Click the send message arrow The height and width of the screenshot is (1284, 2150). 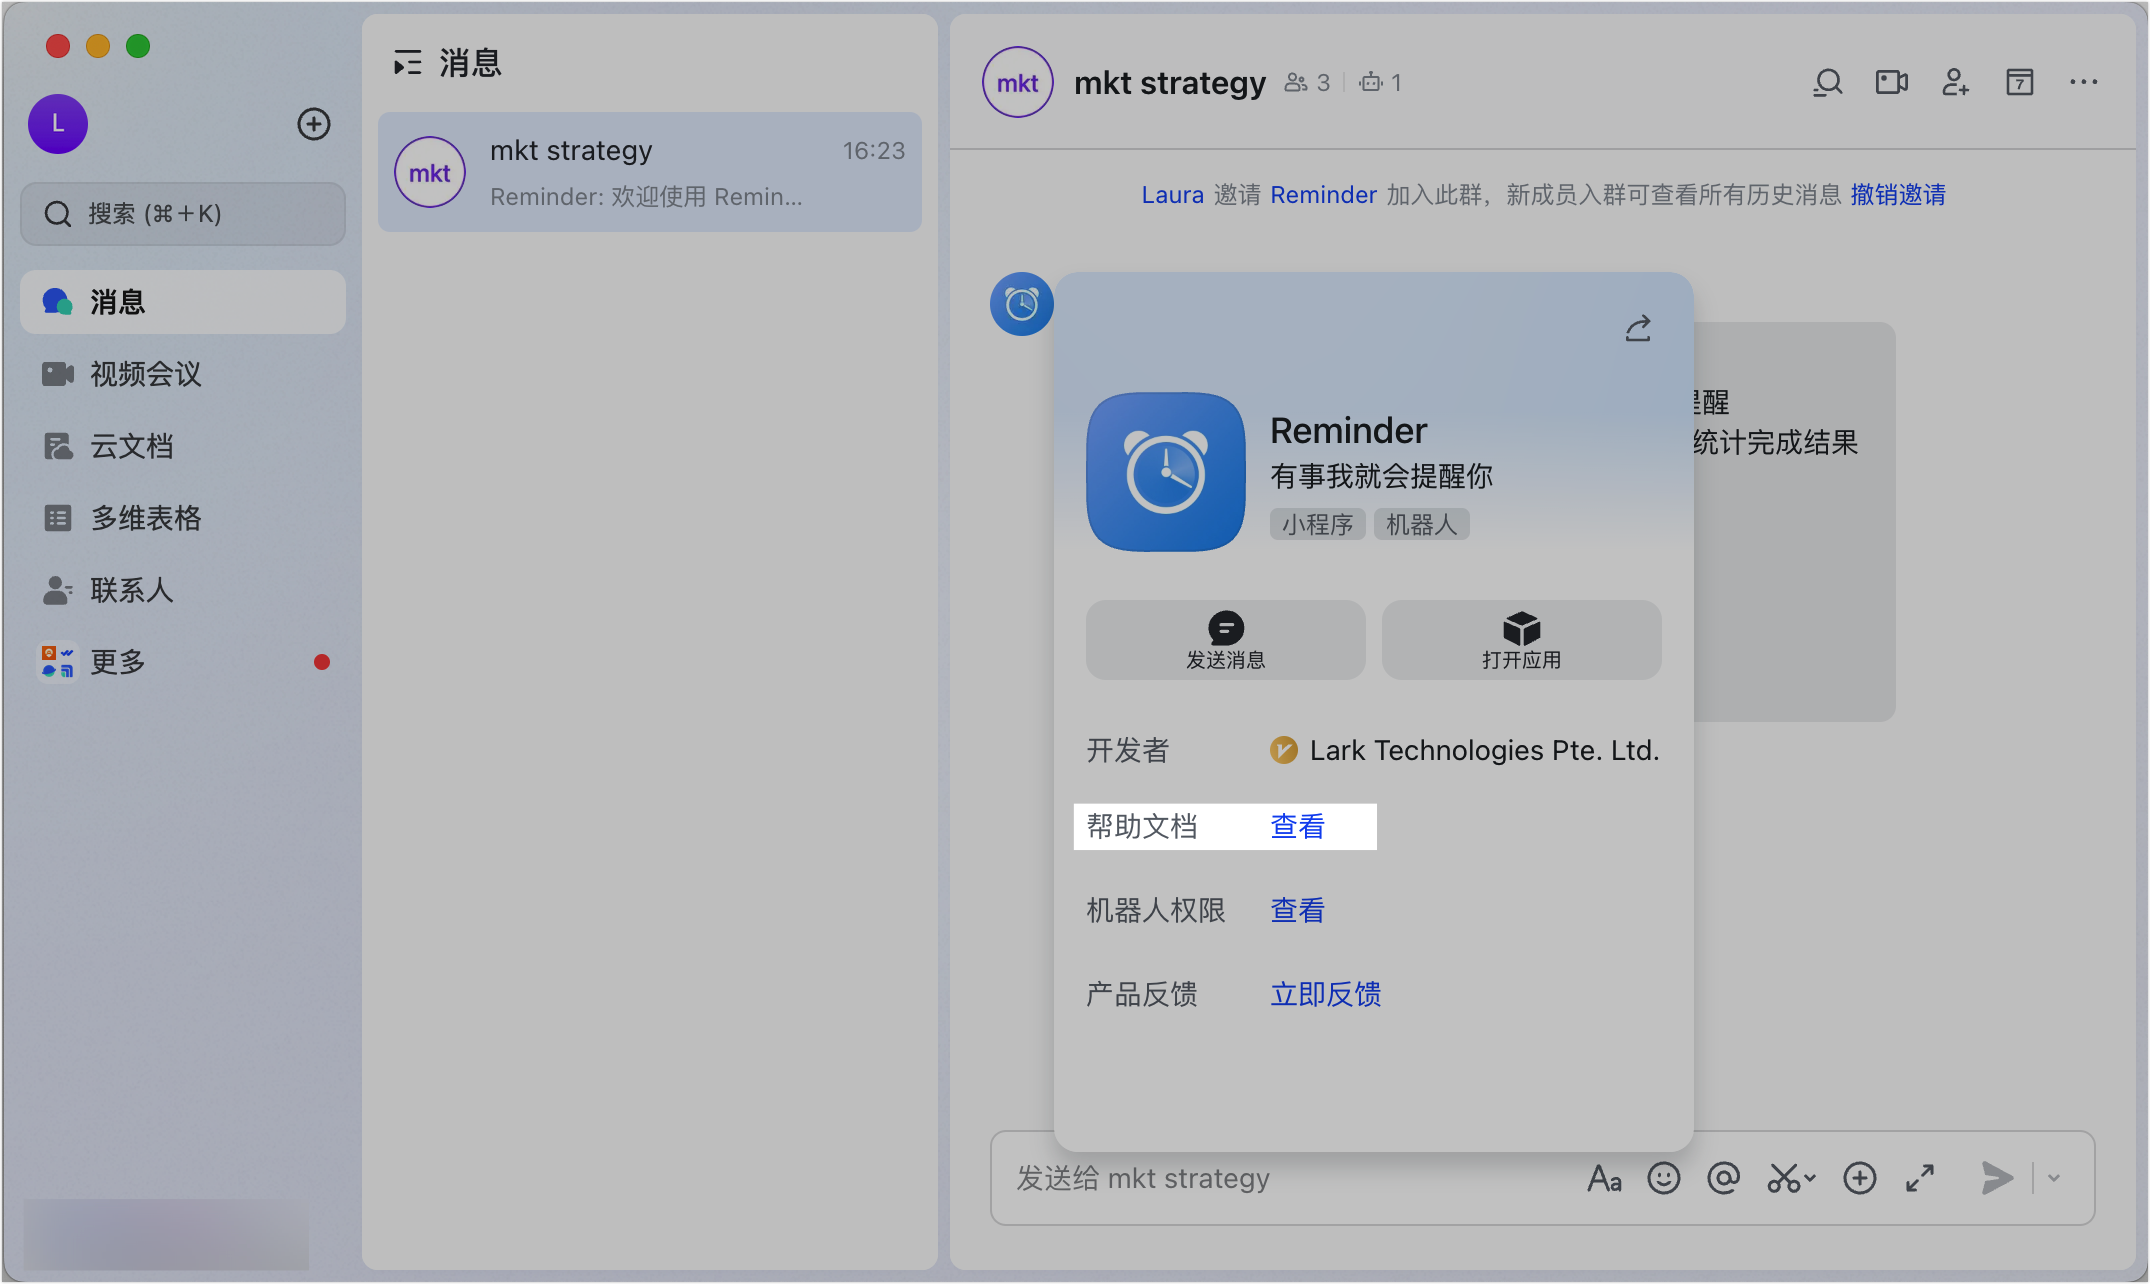point(1997,1179)
